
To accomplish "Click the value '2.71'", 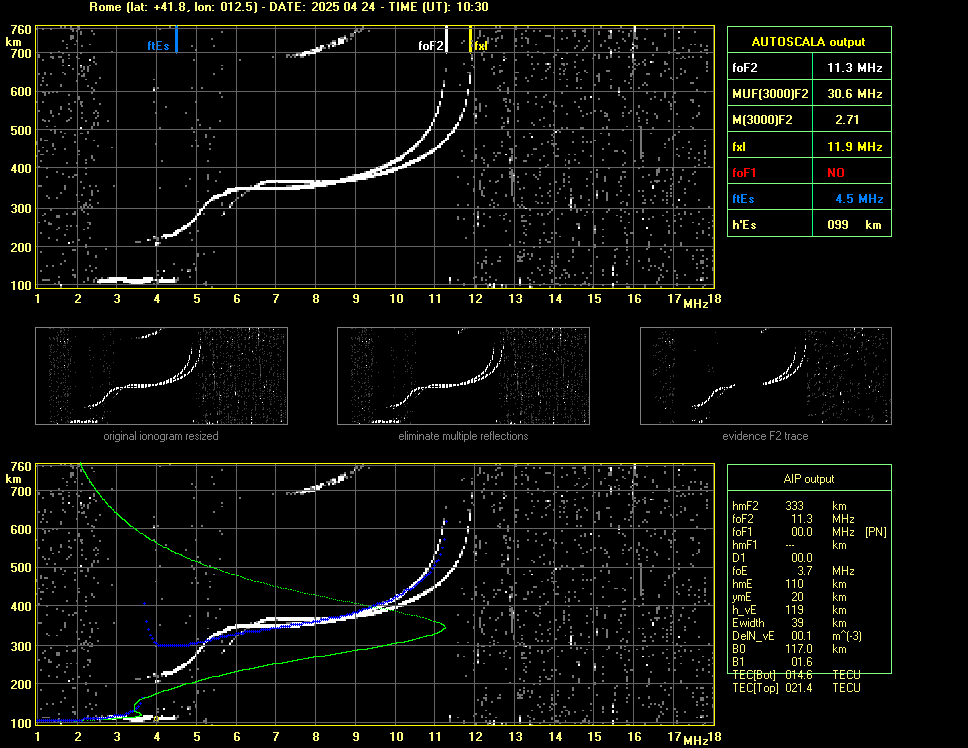I will click(x=847, y=120).
